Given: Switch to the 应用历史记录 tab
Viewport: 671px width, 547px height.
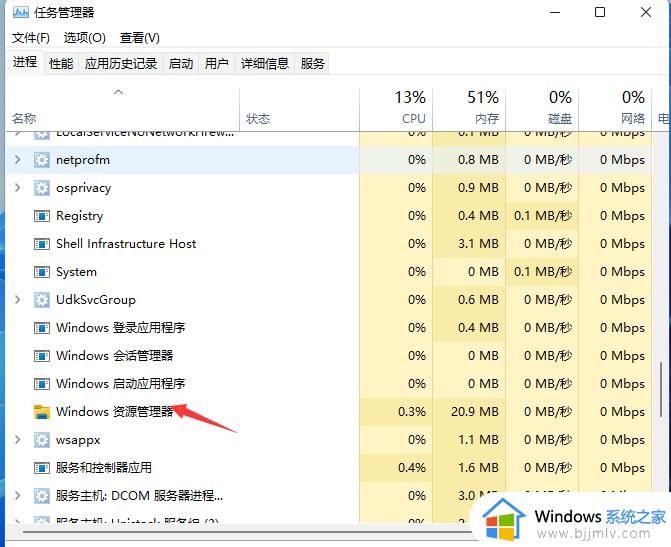Looking at the screenshot, I should pyautogui.click(x=121, y=64).
